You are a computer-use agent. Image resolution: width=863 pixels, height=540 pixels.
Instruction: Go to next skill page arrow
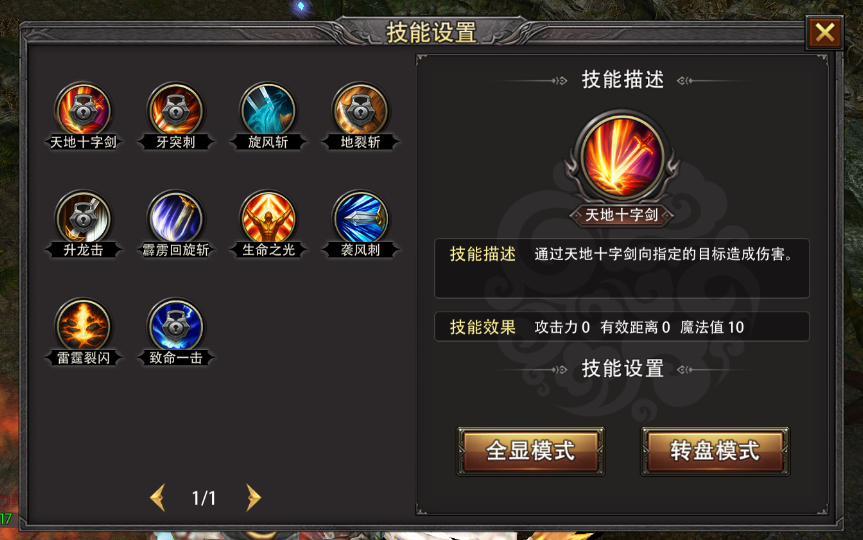pos(253,498)
